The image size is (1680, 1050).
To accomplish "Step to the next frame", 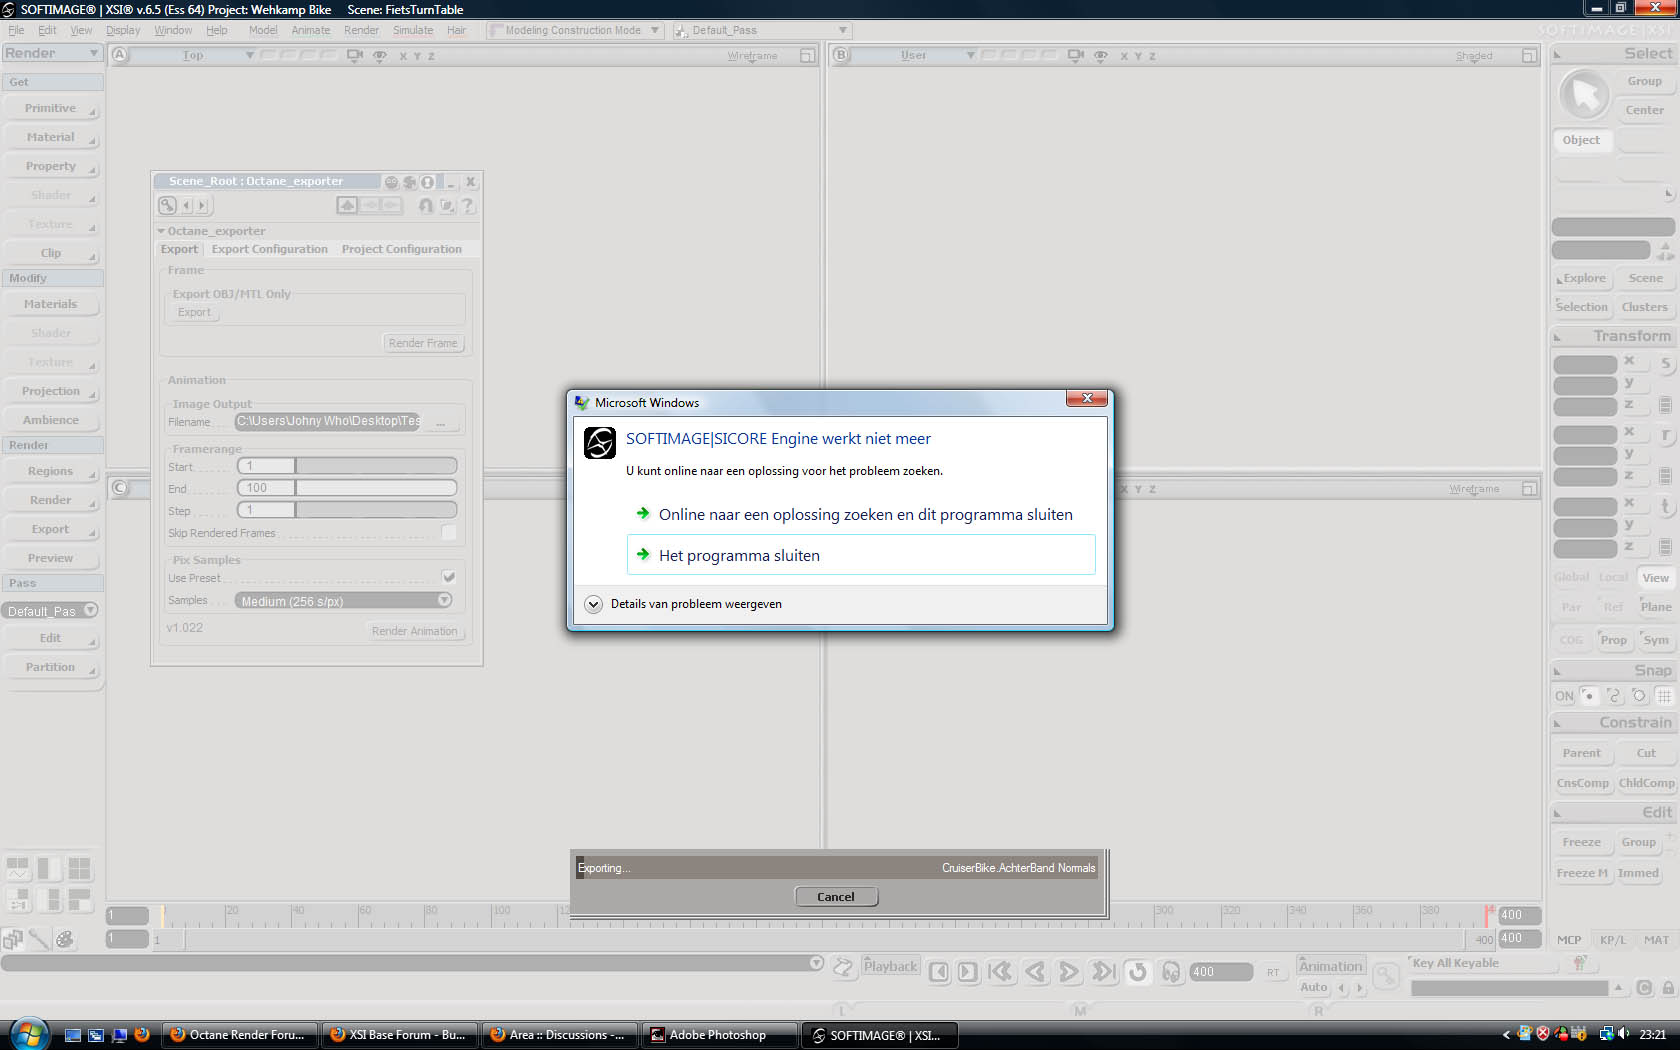I will click(x=967, y=972).
